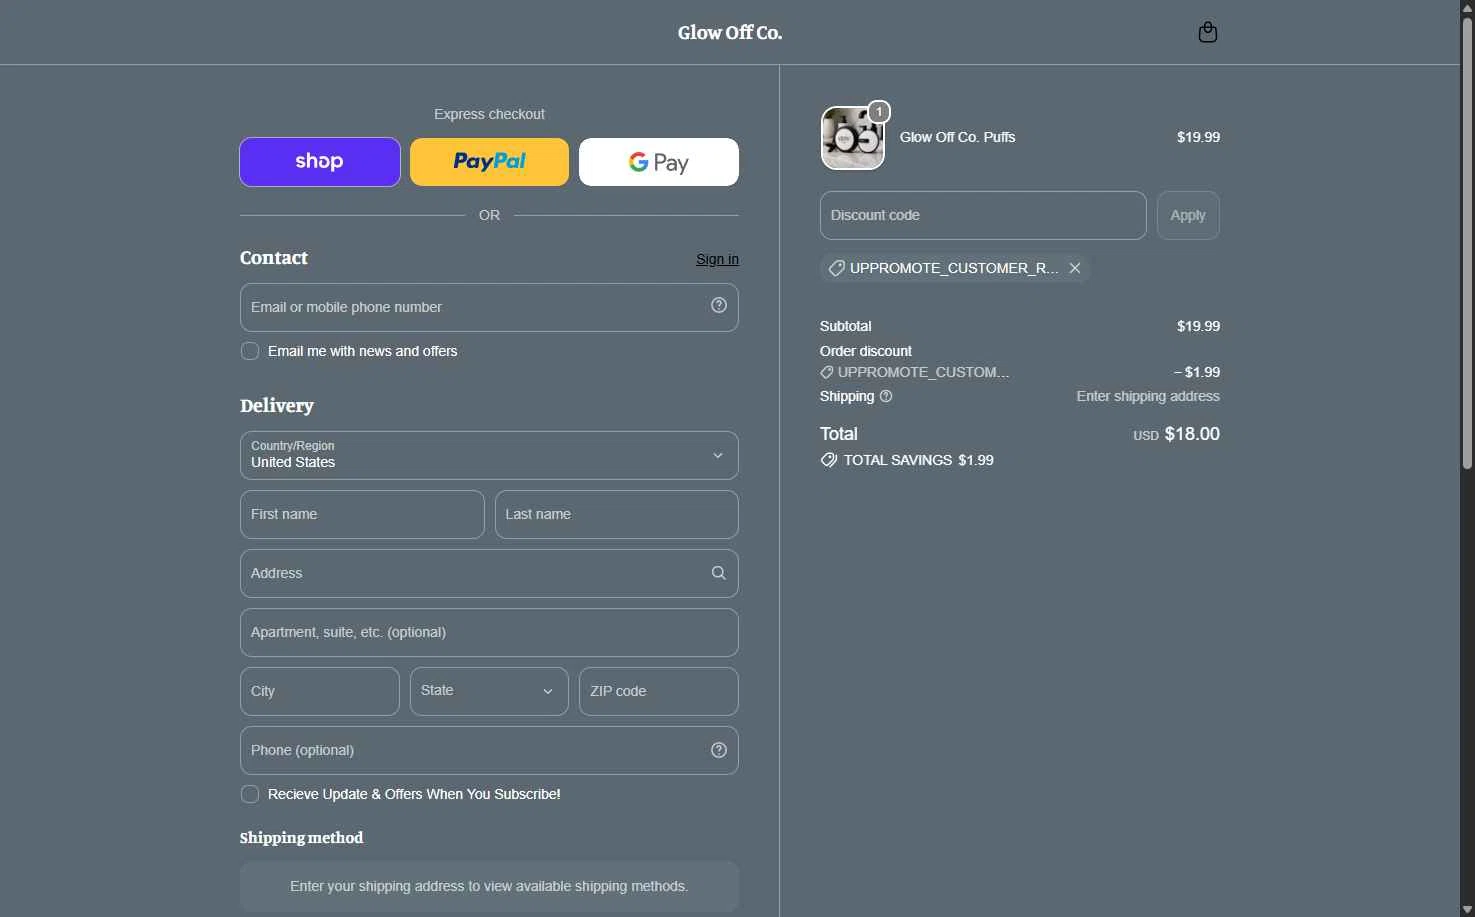This screenshot has height=917, width=1475.
Task: Click the Apartment, suite, etc. field
Action: pos(489,632)
